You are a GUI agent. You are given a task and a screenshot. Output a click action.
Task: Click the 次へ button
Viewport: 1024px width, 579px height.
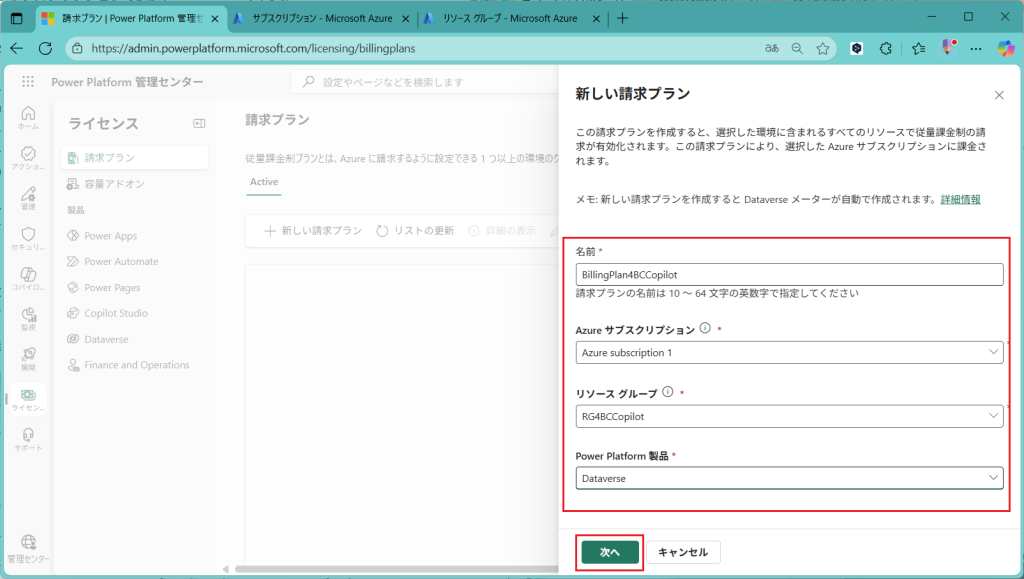coord(609,552)
